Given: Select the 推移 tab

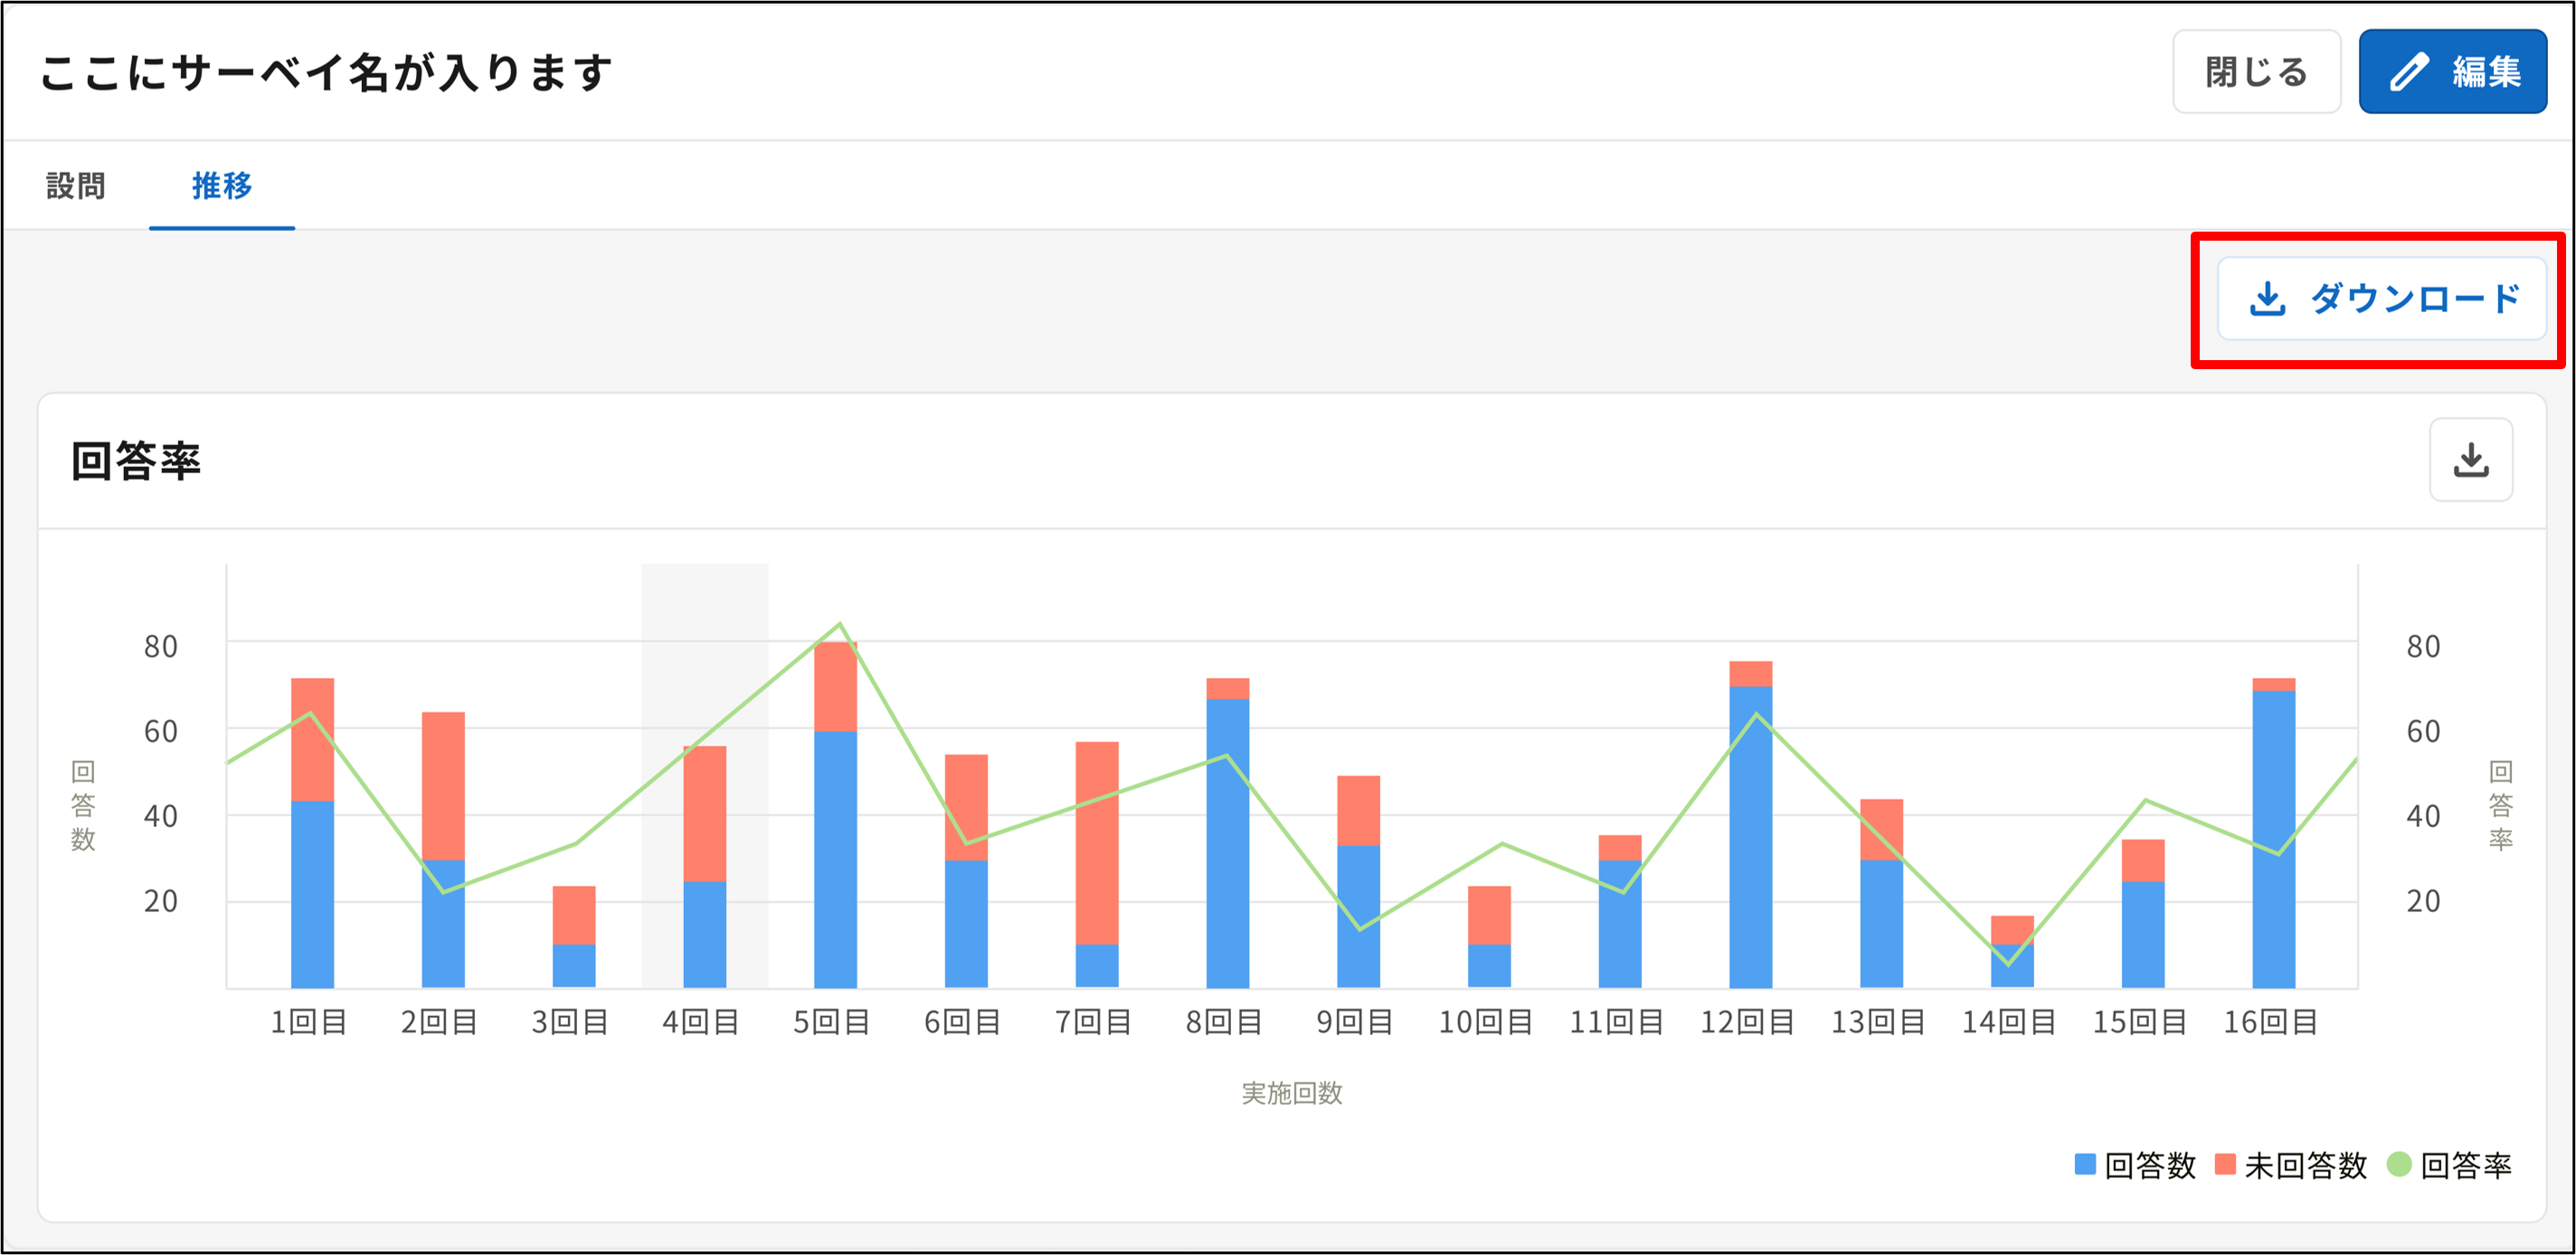Looking at the screenshot, I should coord(222,186).
